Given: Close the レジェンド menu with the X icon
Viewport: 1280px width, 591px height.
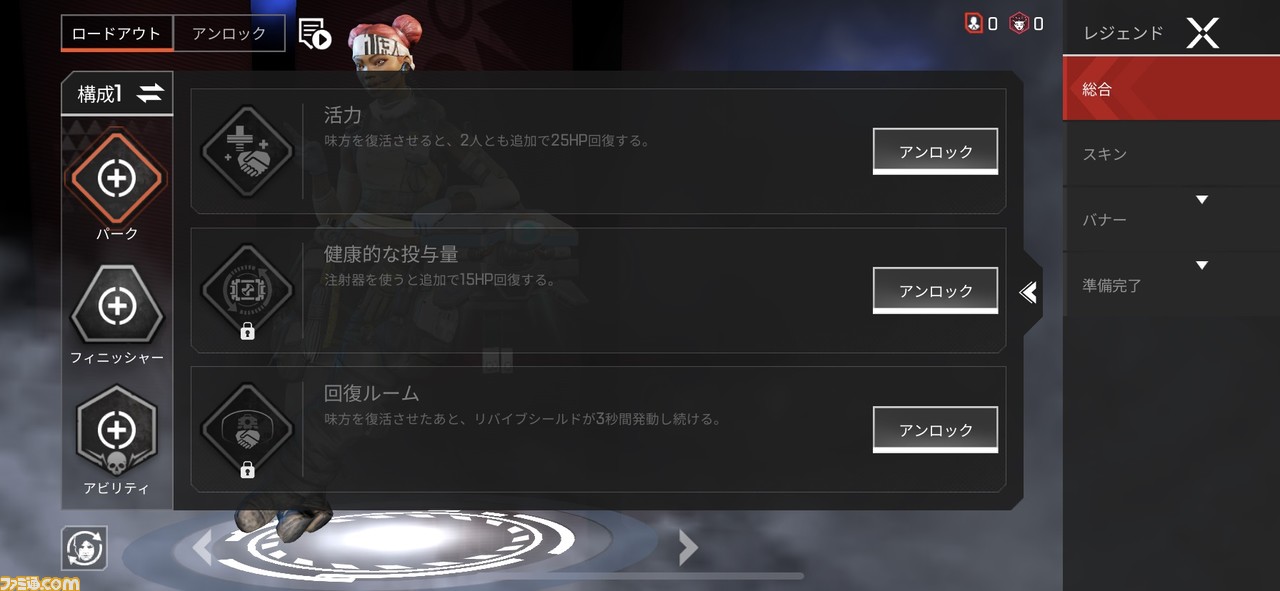Looking at the screenshot, I should [x=1202, y=33].
